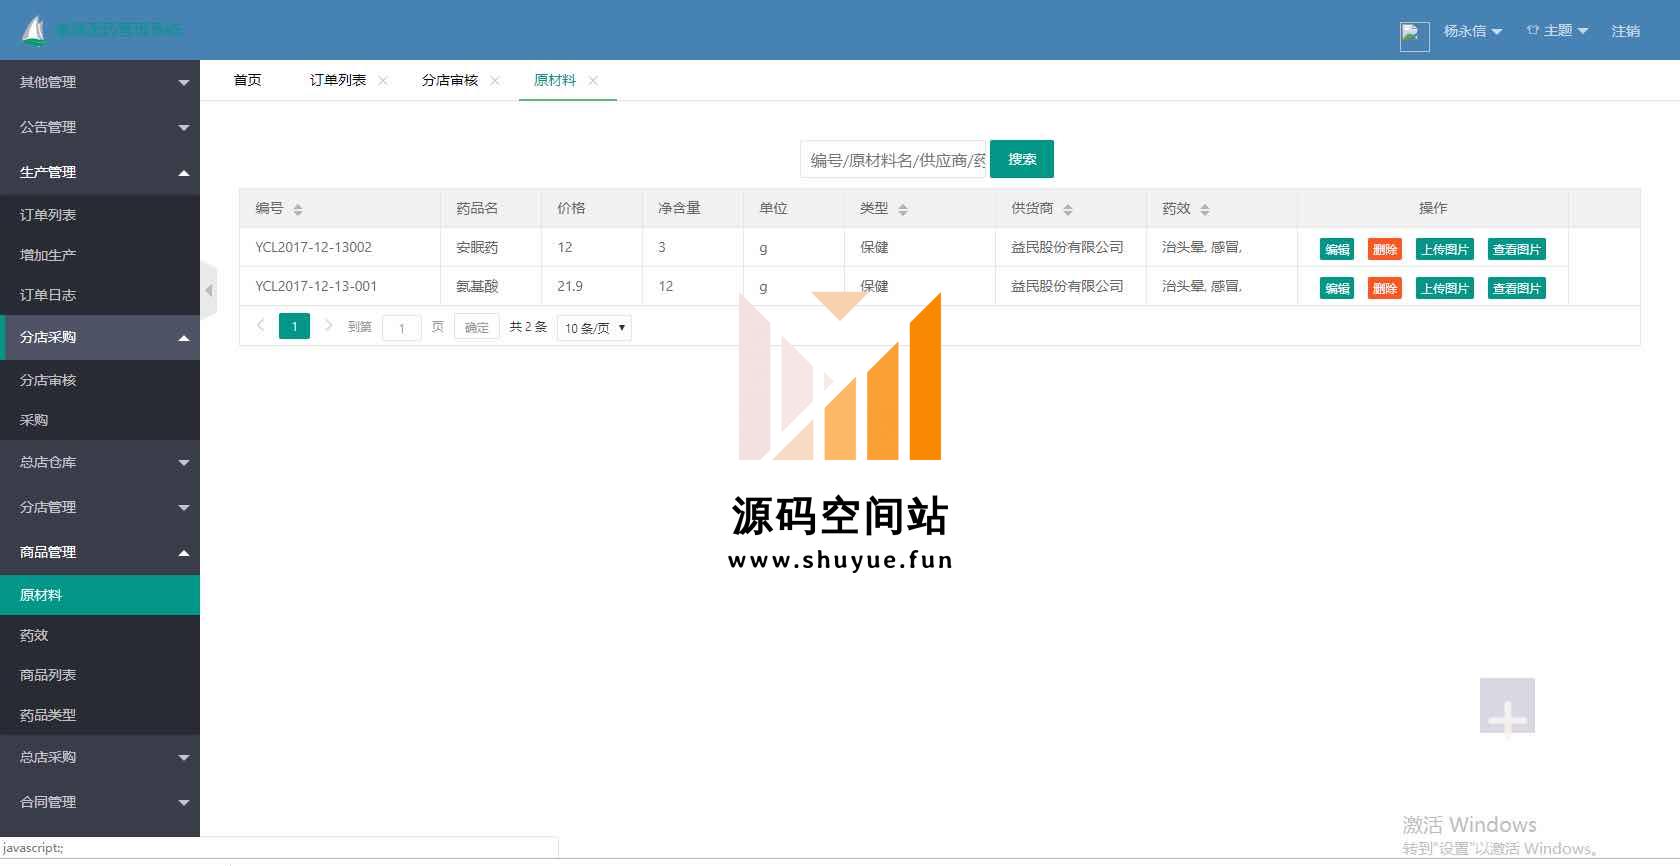Click the 搜索 search button

point(1022,159)
